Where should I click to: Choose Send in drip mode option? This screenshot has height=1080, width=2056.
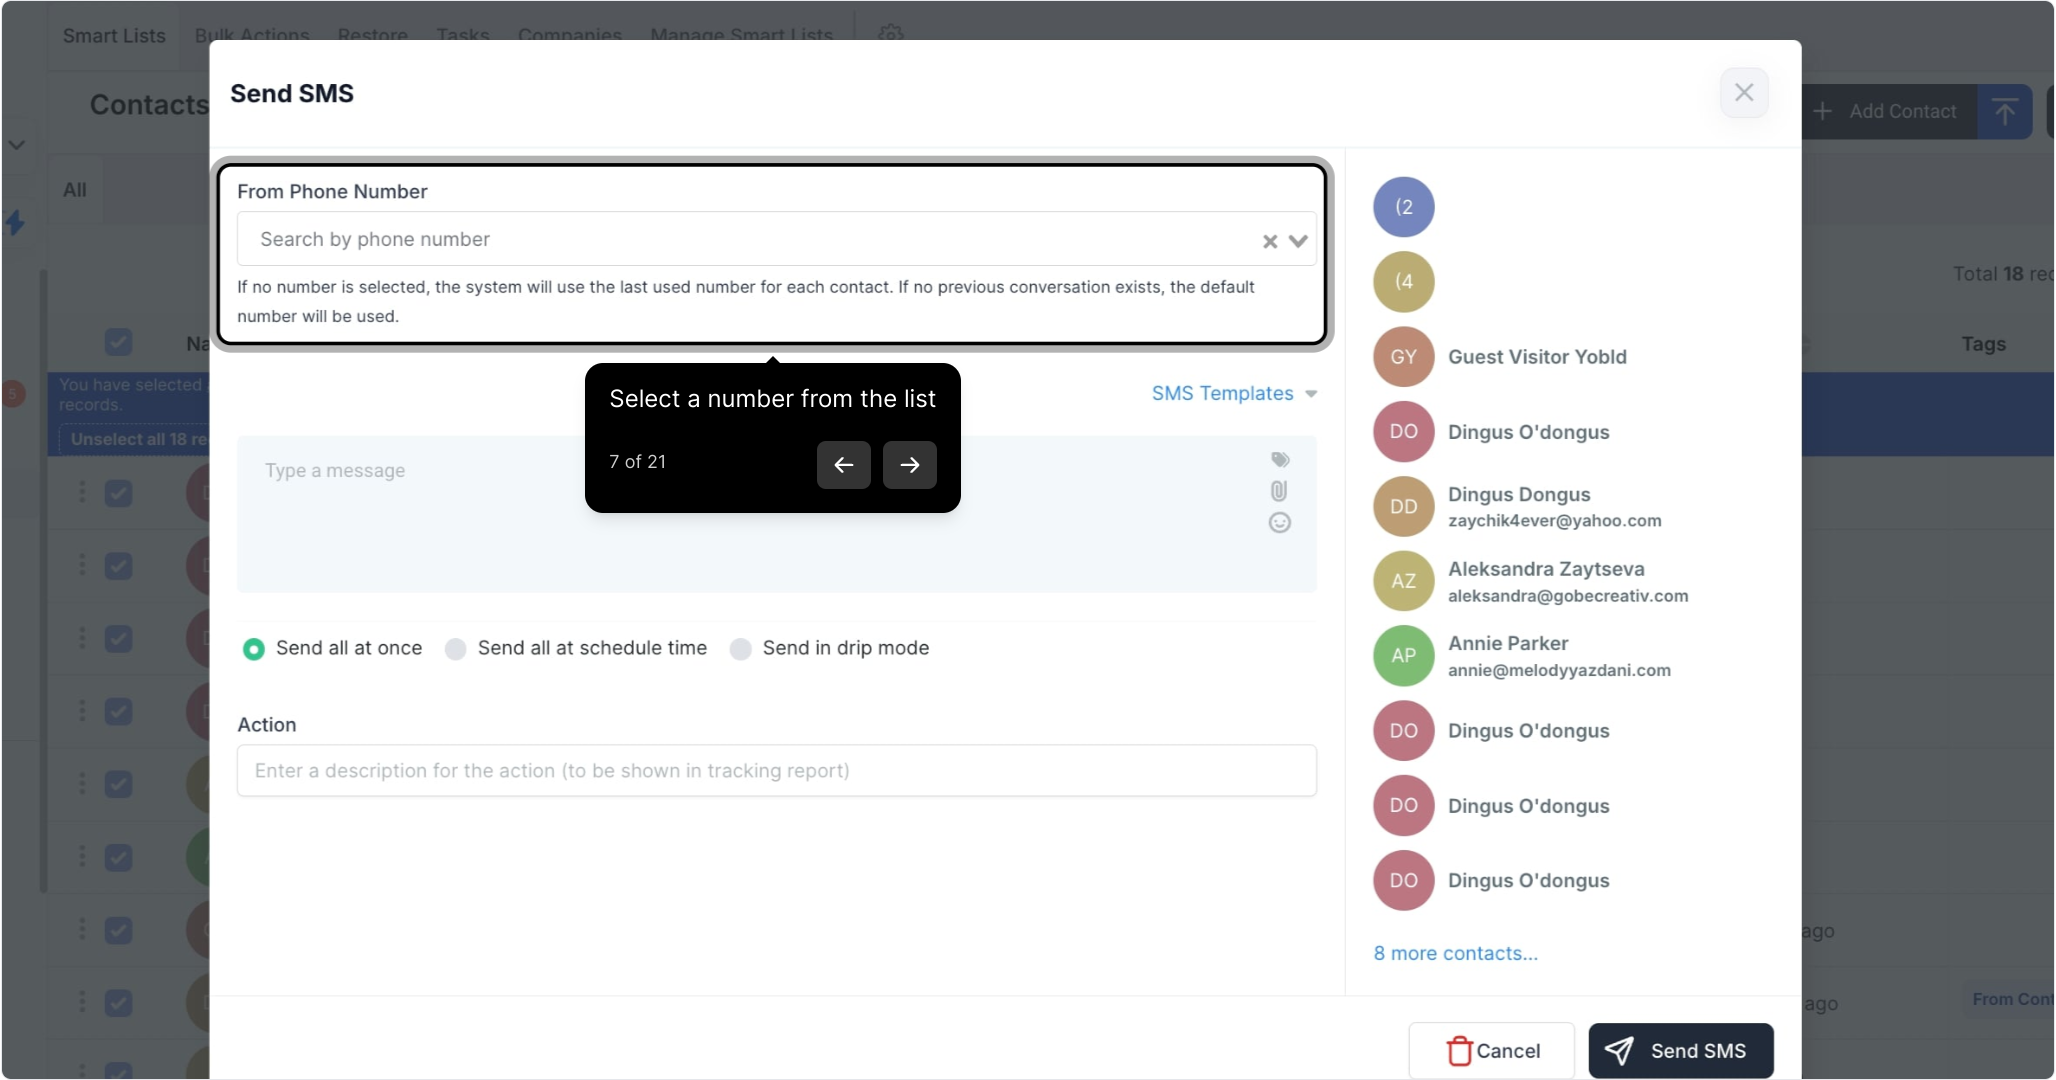point(741,649)
